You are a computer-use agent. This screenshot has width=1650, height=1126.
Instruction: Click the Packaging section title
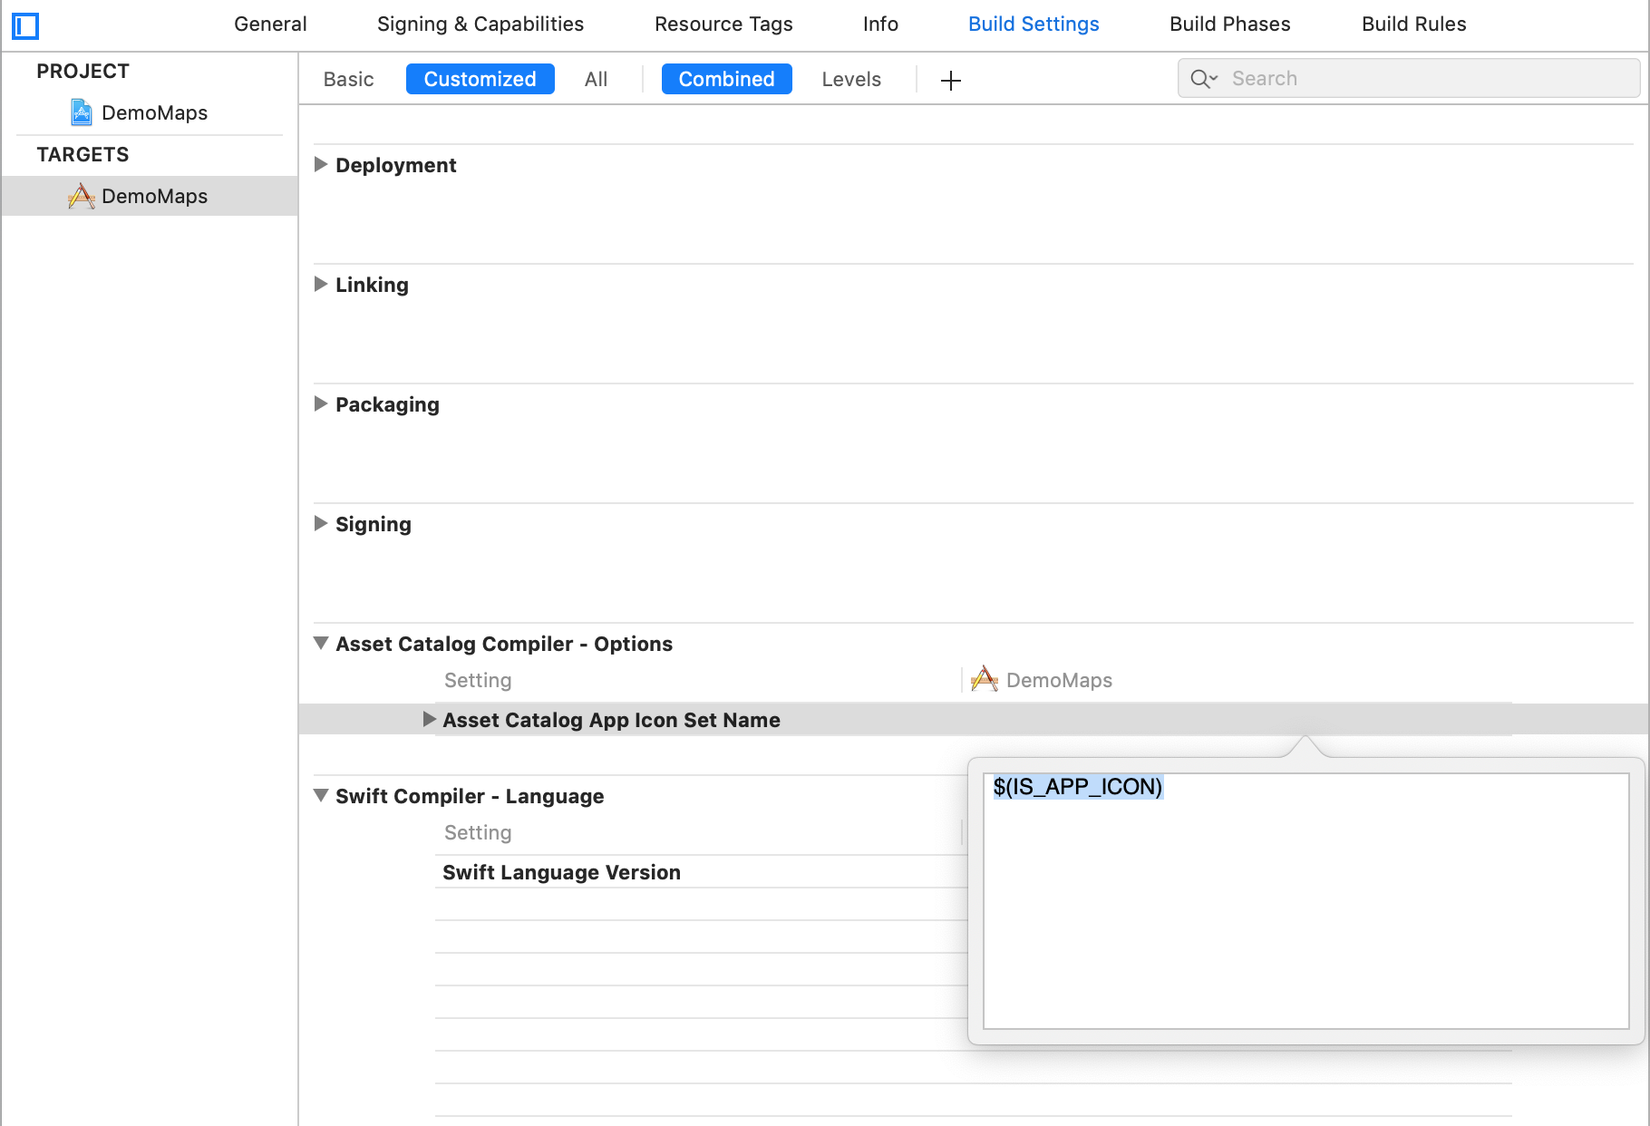(x=388, y=404)
